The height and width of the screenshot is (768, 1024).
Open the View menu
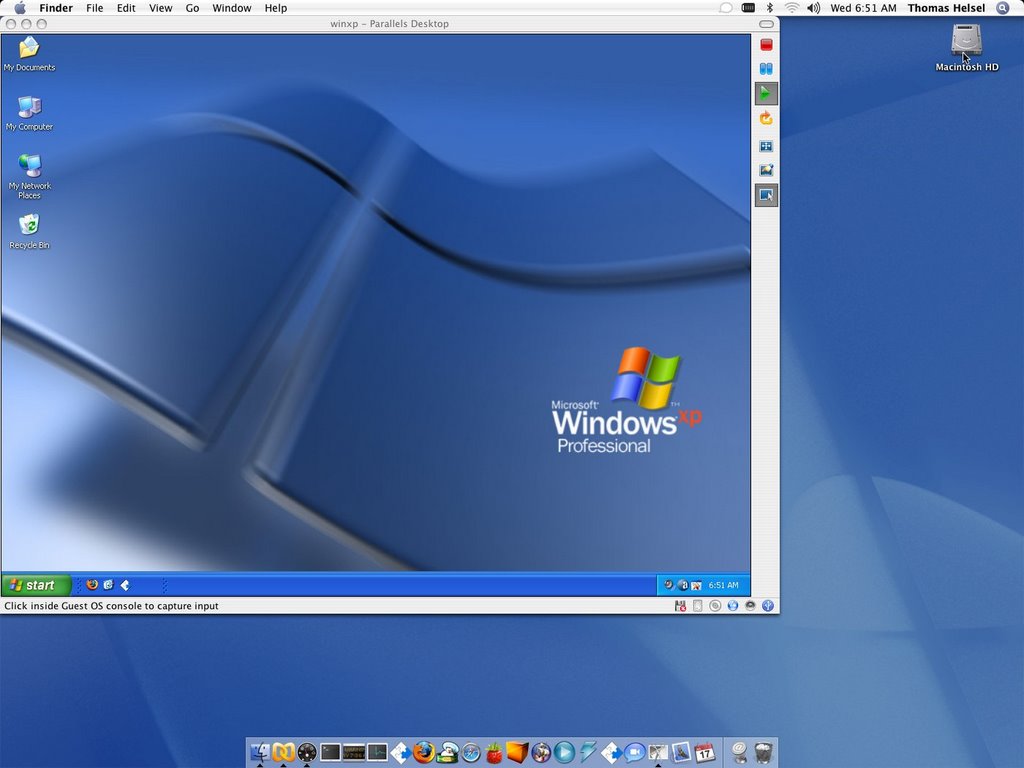(161, 8)
